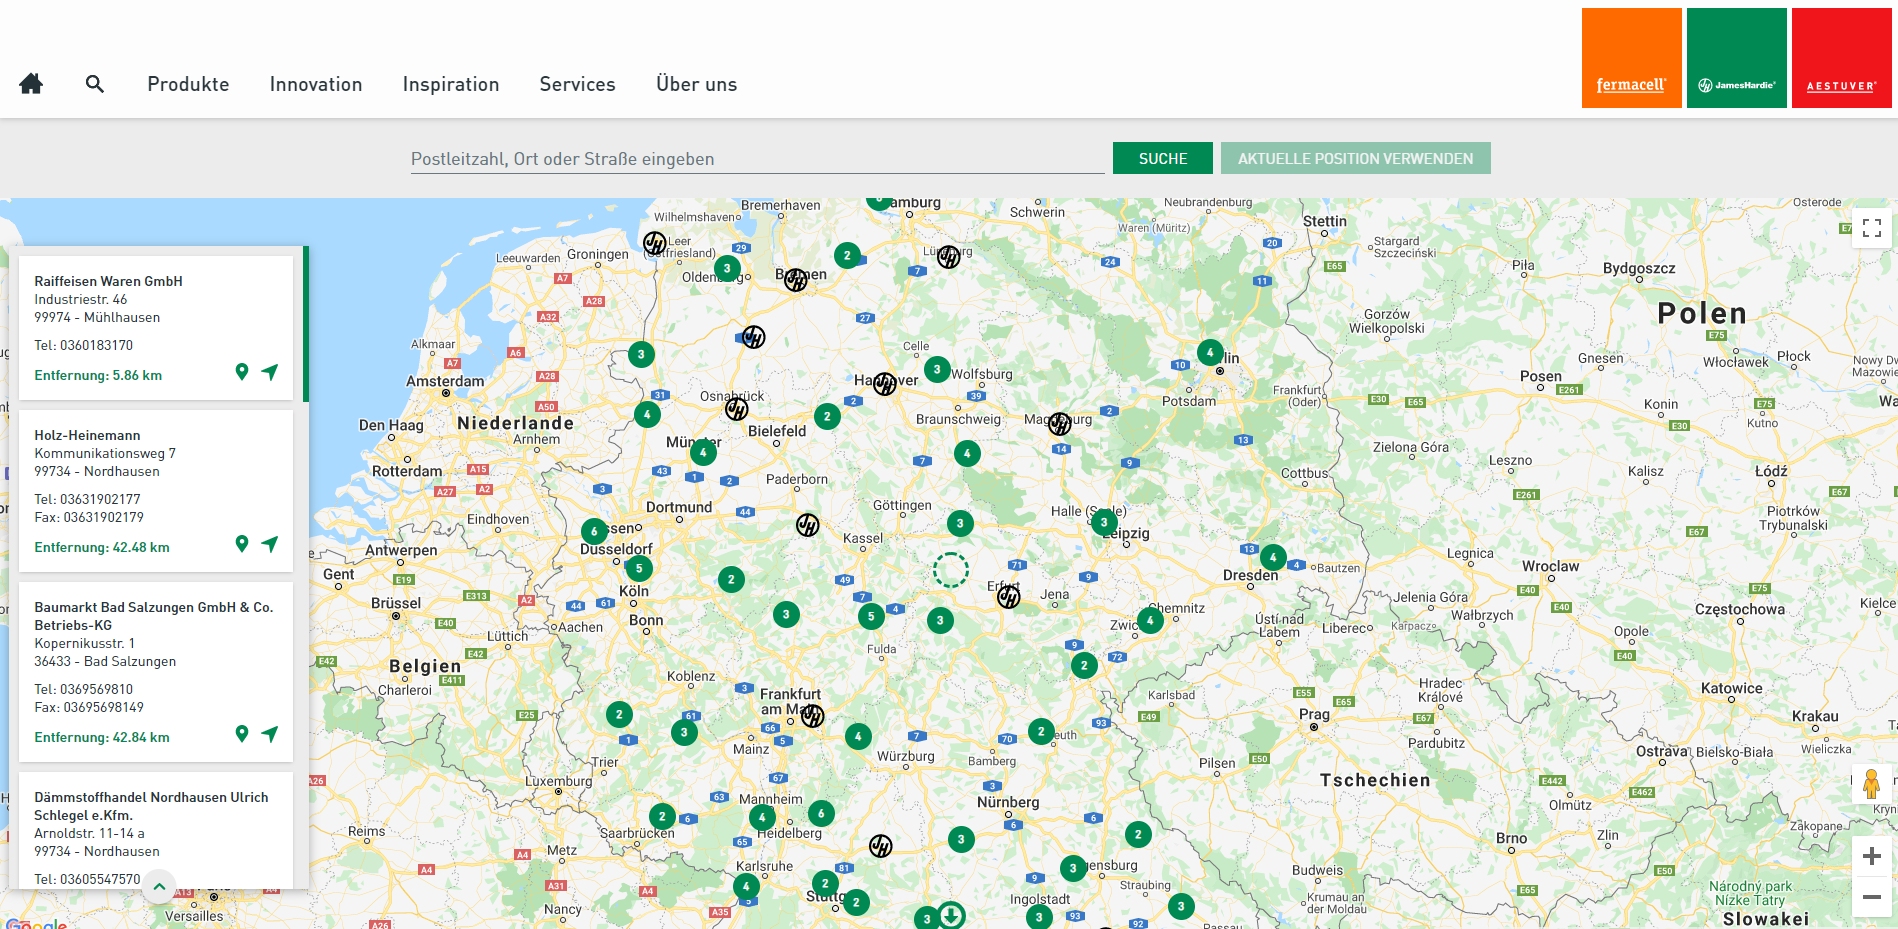Select the red AESTUVER brand tile
Viewport: 1898px width, 929px height.
[x=1841, y=58]
